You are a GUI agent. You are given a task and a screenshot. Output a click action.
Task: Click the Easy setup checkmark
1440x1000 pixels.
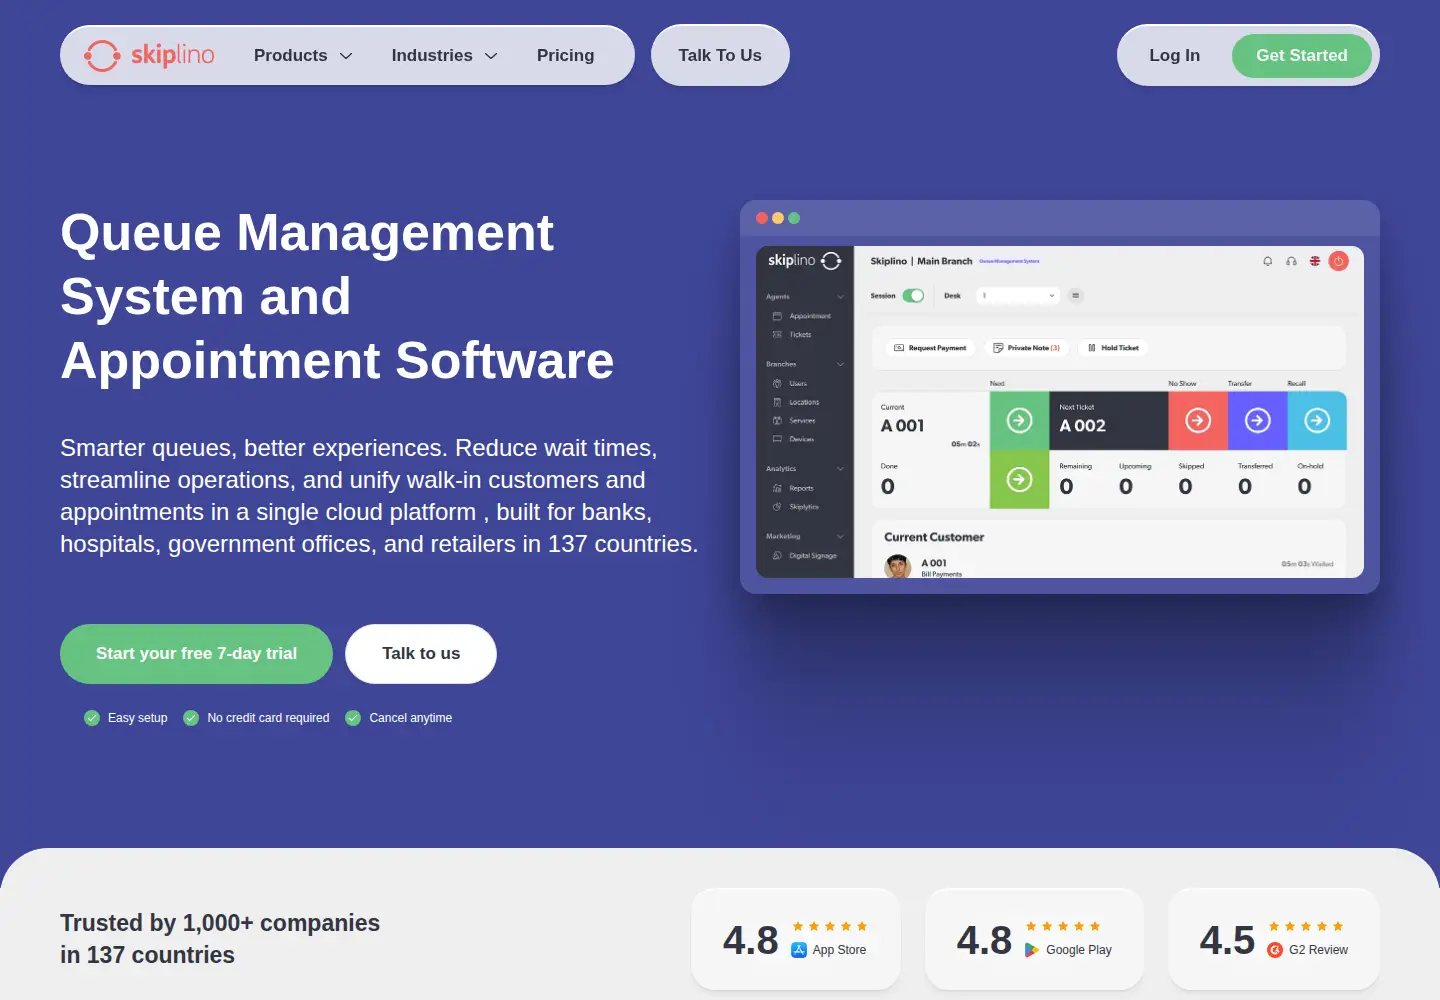pyautogui.click(x=92, y=718)
